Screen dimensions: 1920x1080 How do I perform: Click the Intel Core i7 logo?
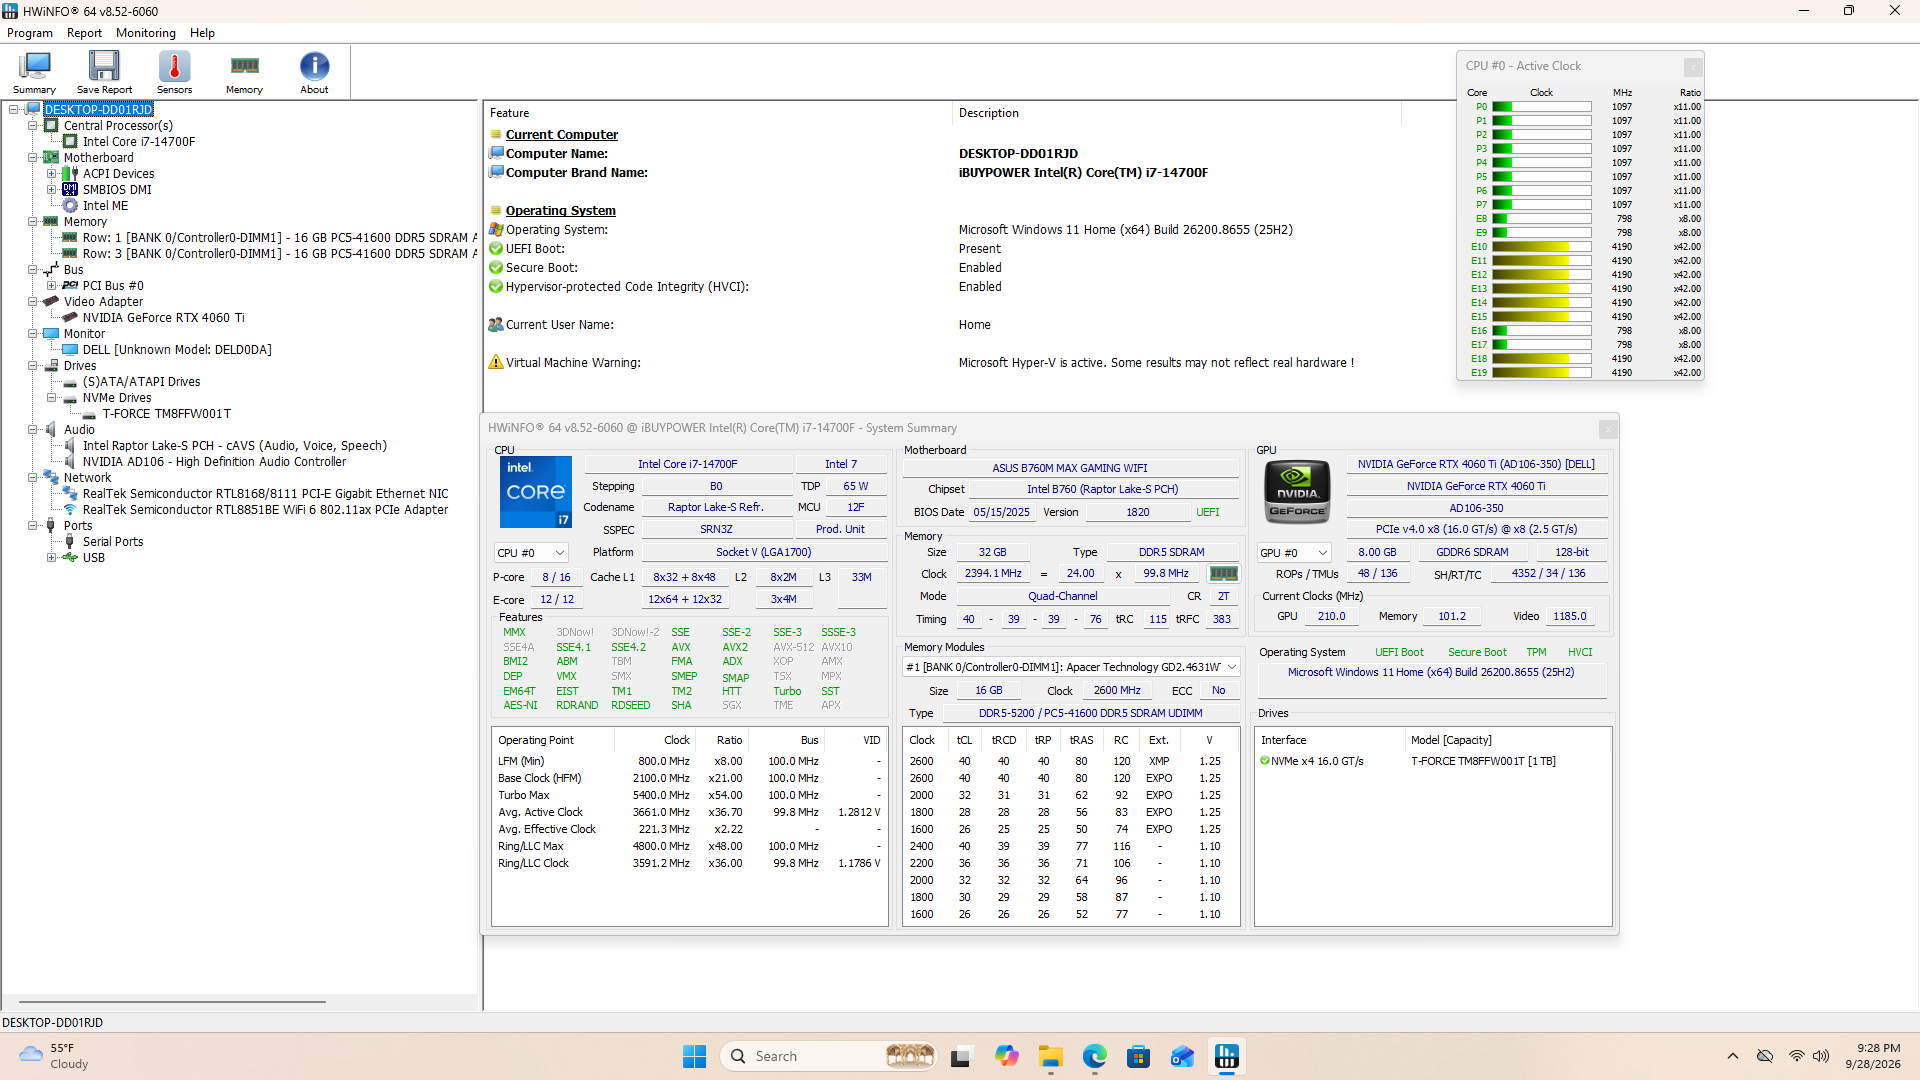click(535, 491)
